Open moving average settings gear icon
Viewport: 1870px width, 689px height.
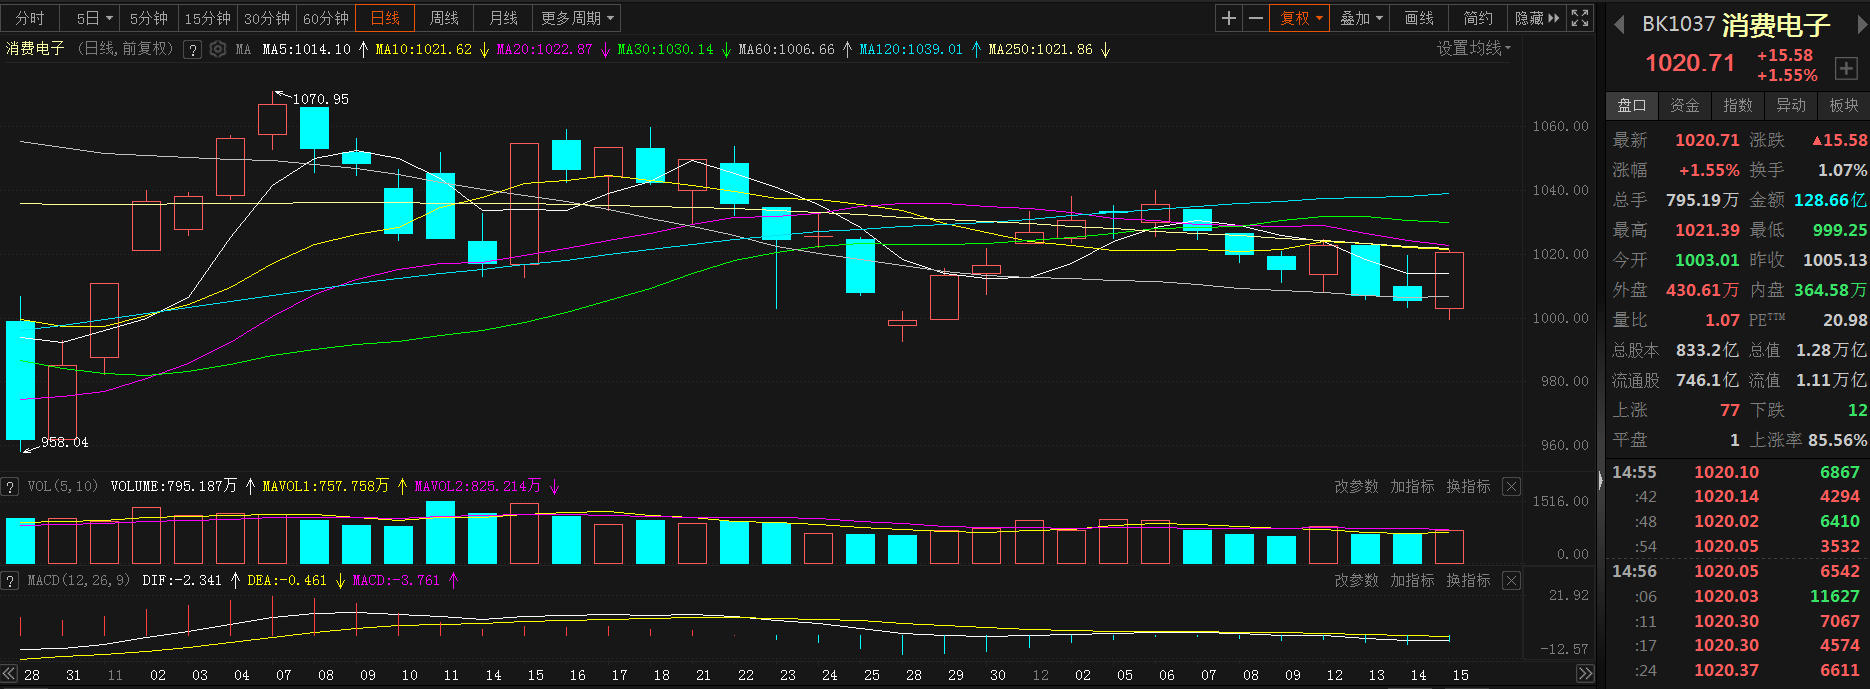[x=217, y=49]
